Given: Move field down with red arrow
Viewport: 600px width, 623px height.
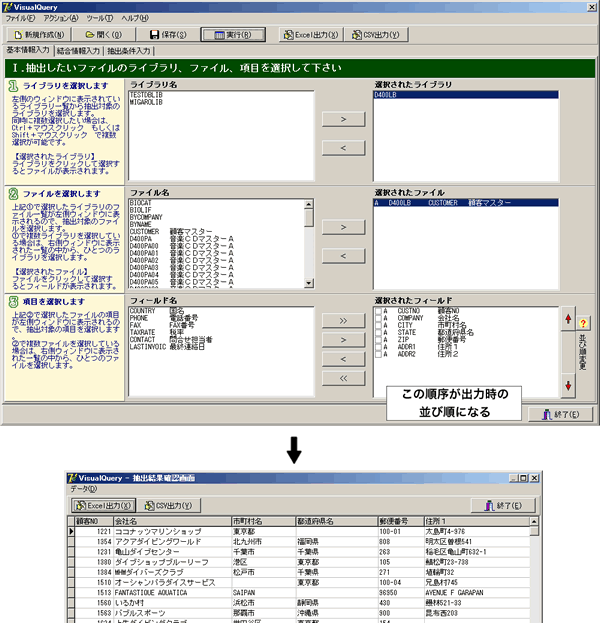Looking at the screenshot, I should (x=568, y=385).
